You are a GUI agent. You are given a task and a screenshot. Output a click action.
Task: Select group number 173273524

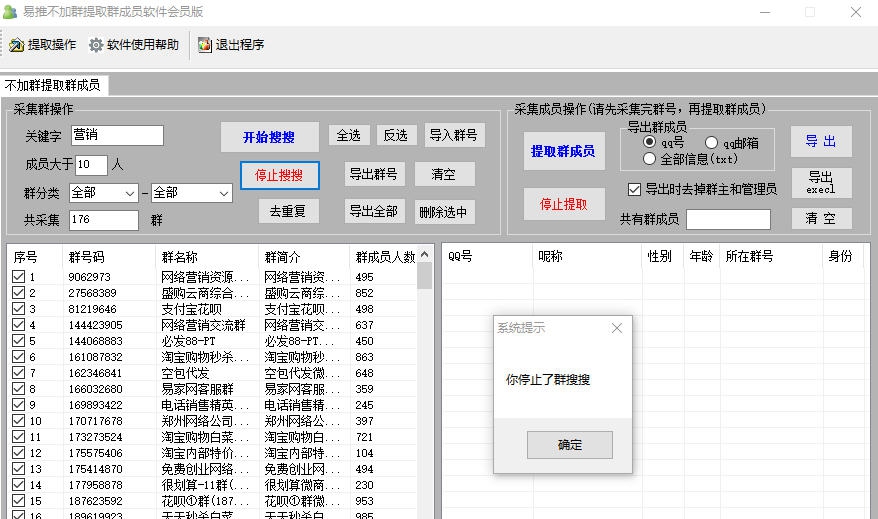95,437
